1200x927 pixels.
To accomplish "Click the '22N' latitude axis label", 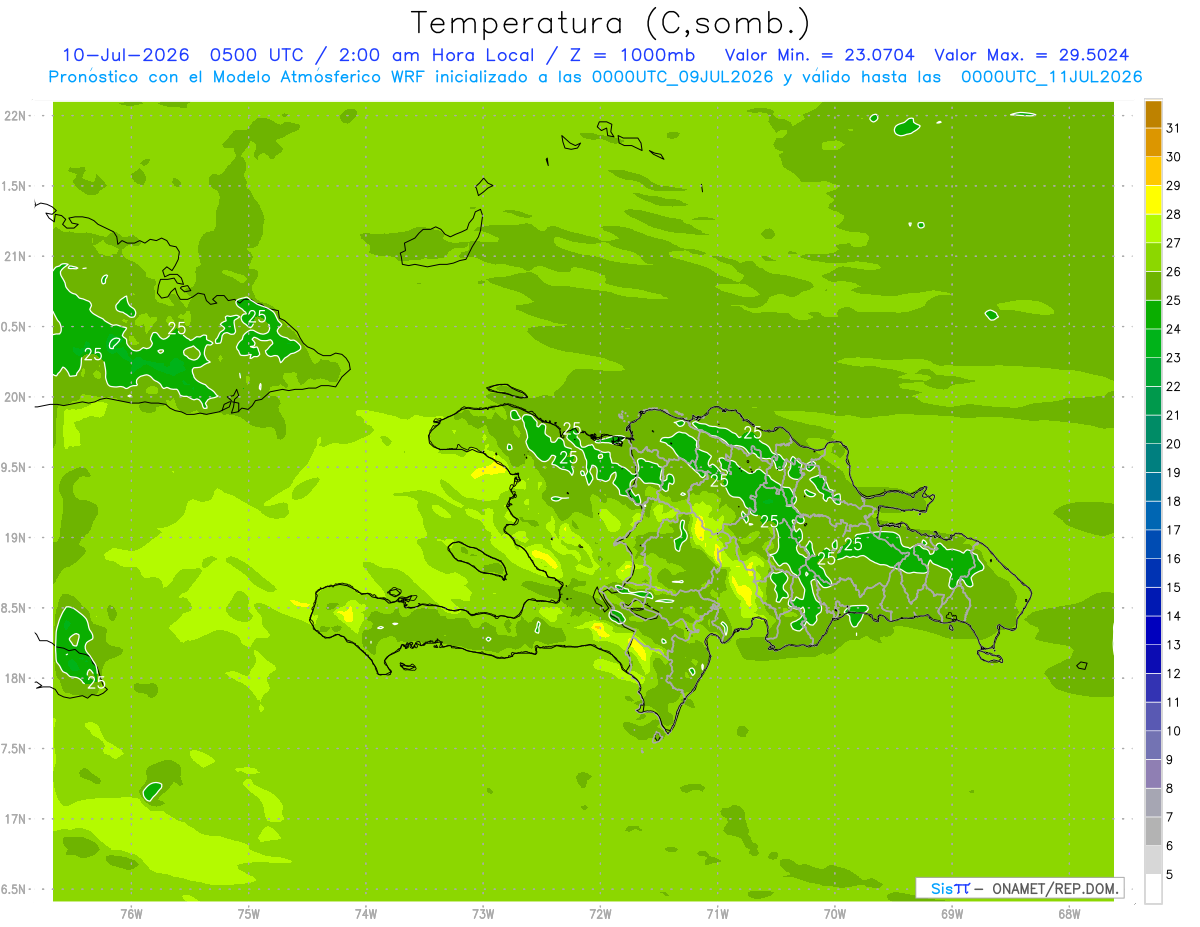I will click(16, 116).
